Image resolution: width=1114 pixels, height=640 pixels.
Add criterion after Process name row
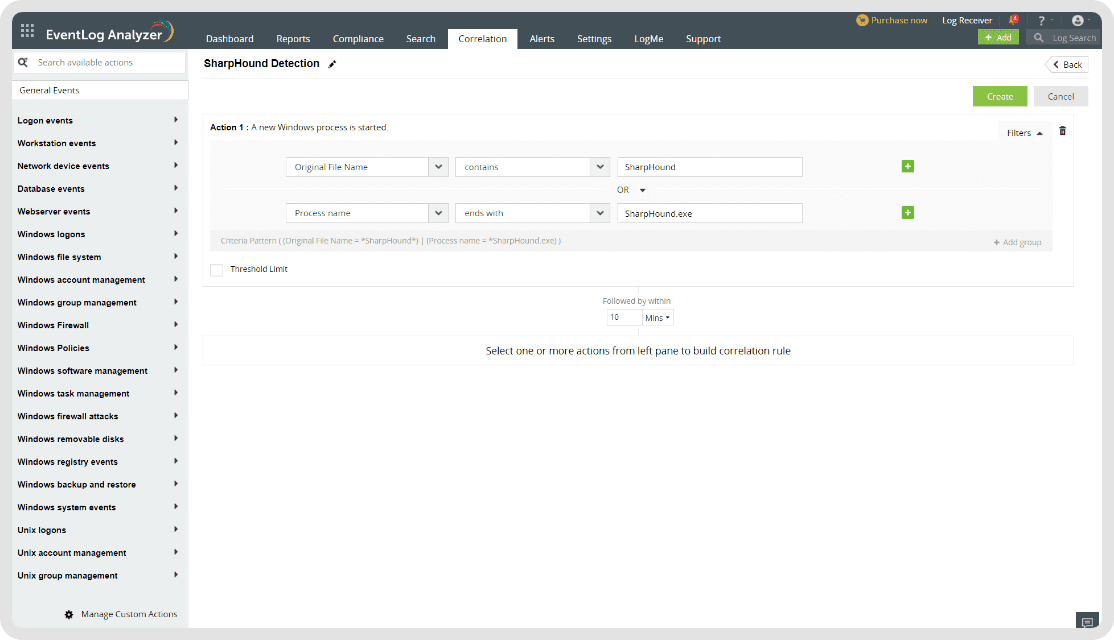pyautogui.click(x=907, y=212)
